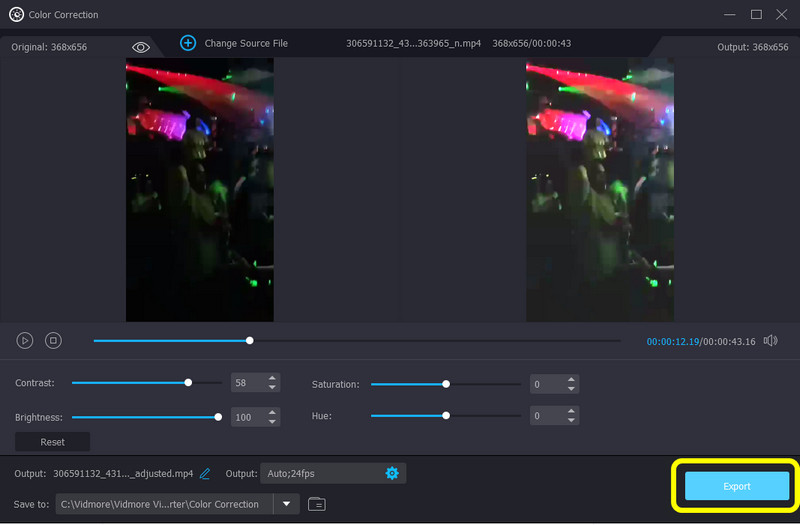Click the Output: 368x656 label

[x=753, y=47]
